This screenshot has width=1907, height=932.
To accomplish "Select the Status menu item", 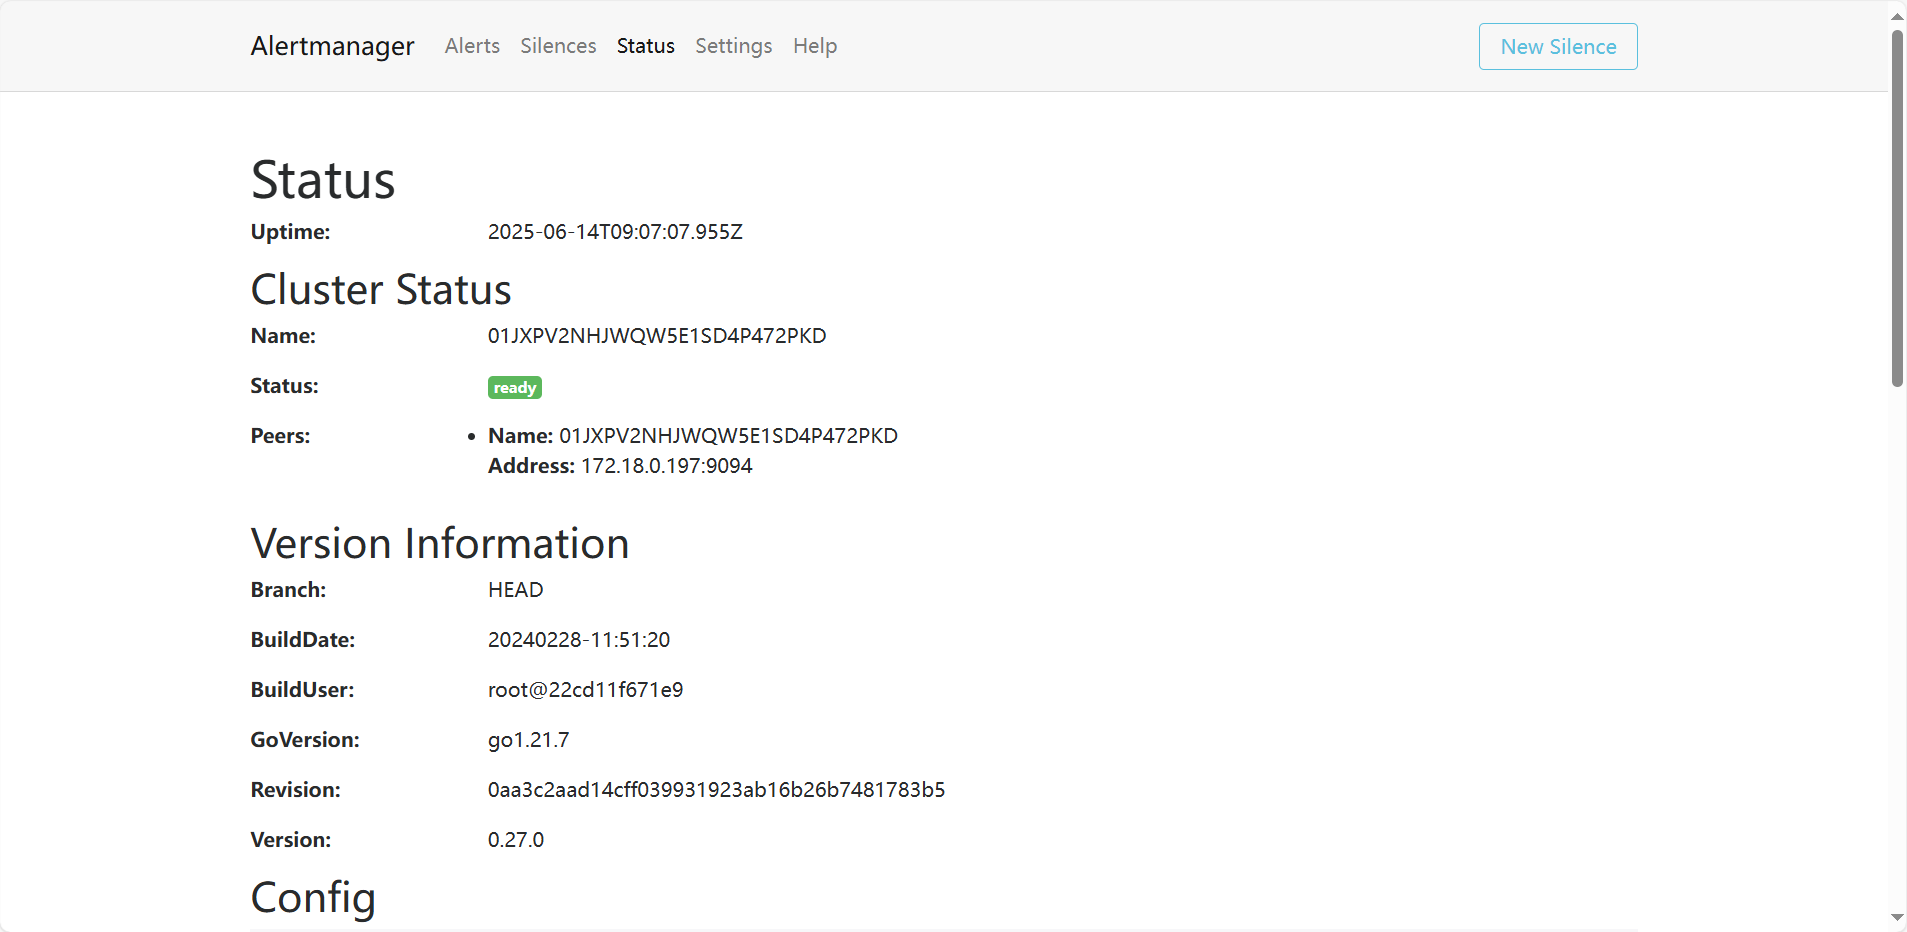I will coord(645,46).
